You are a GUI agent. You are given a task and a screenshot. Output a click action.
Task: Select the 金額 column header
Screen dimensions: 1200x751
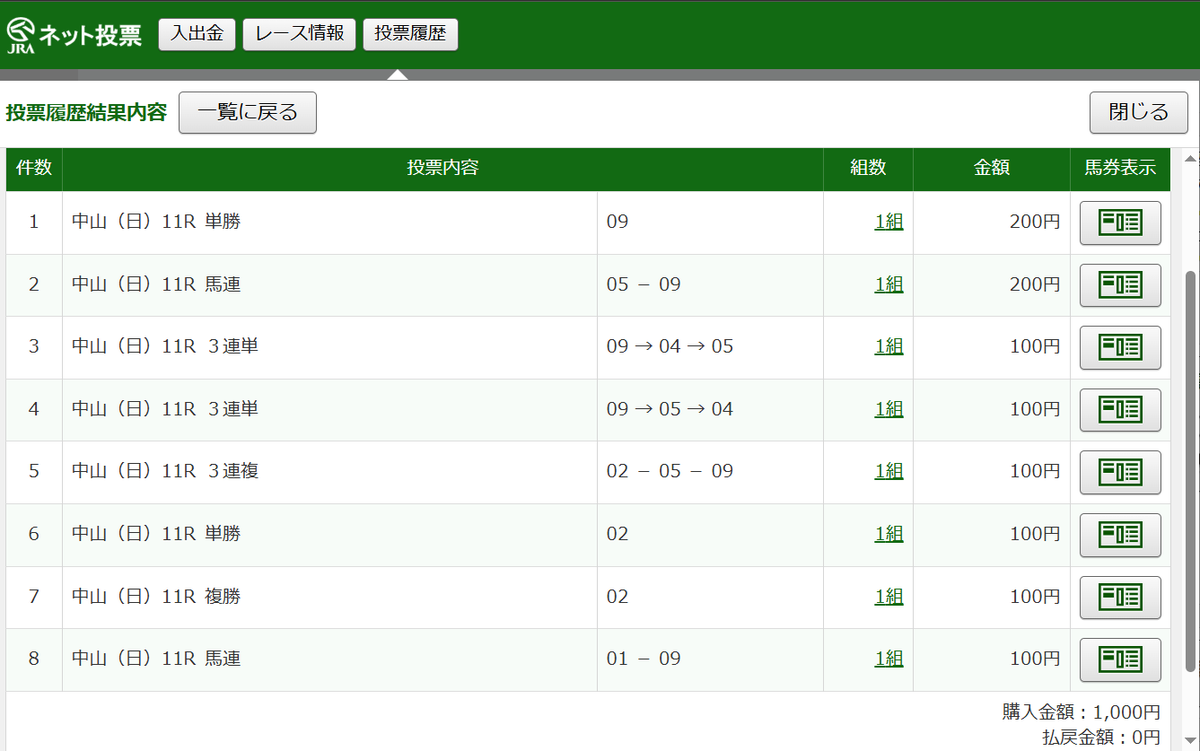[992, 169]
